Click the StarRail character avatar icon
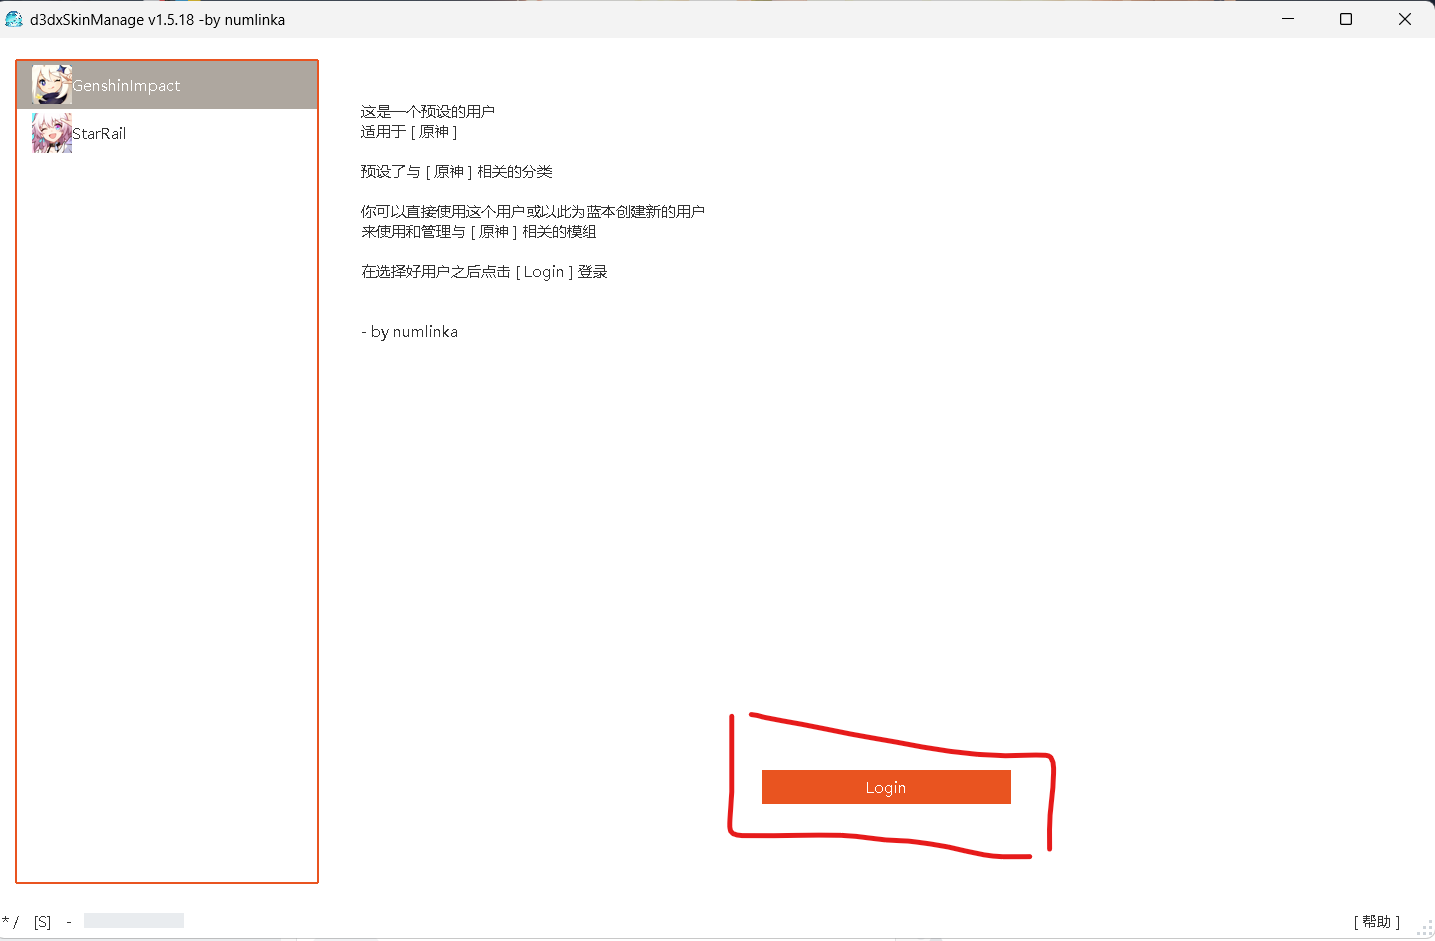 tap(51, 133)
